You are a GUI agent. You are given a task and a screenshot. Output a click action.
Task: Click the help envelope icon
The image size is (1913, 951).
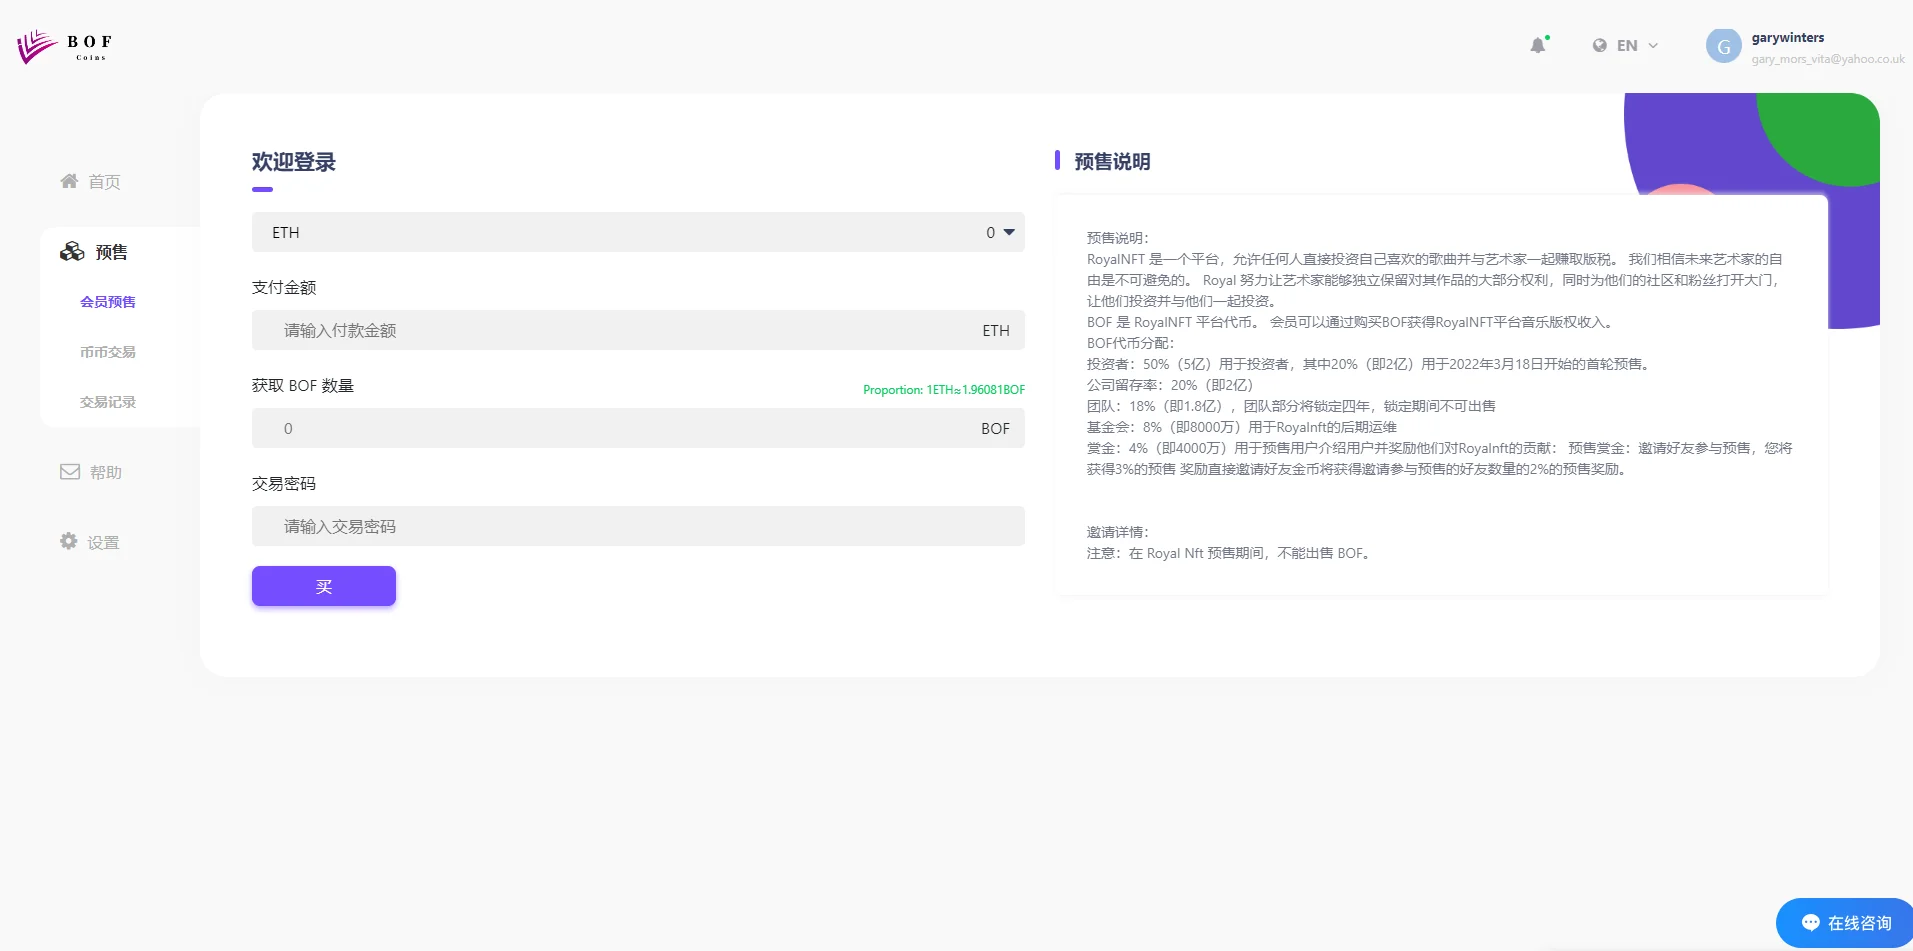coord(70,472)
